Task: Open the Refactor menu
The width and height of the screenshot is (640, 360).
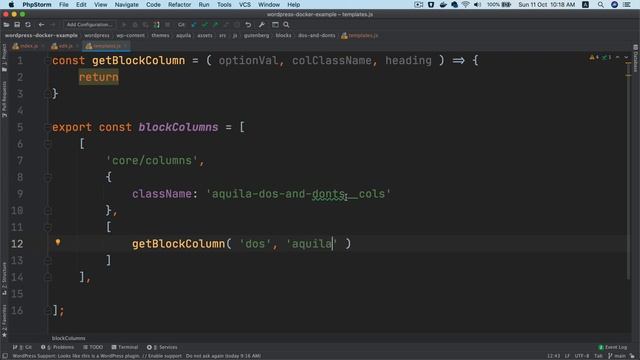Action: 179,4
